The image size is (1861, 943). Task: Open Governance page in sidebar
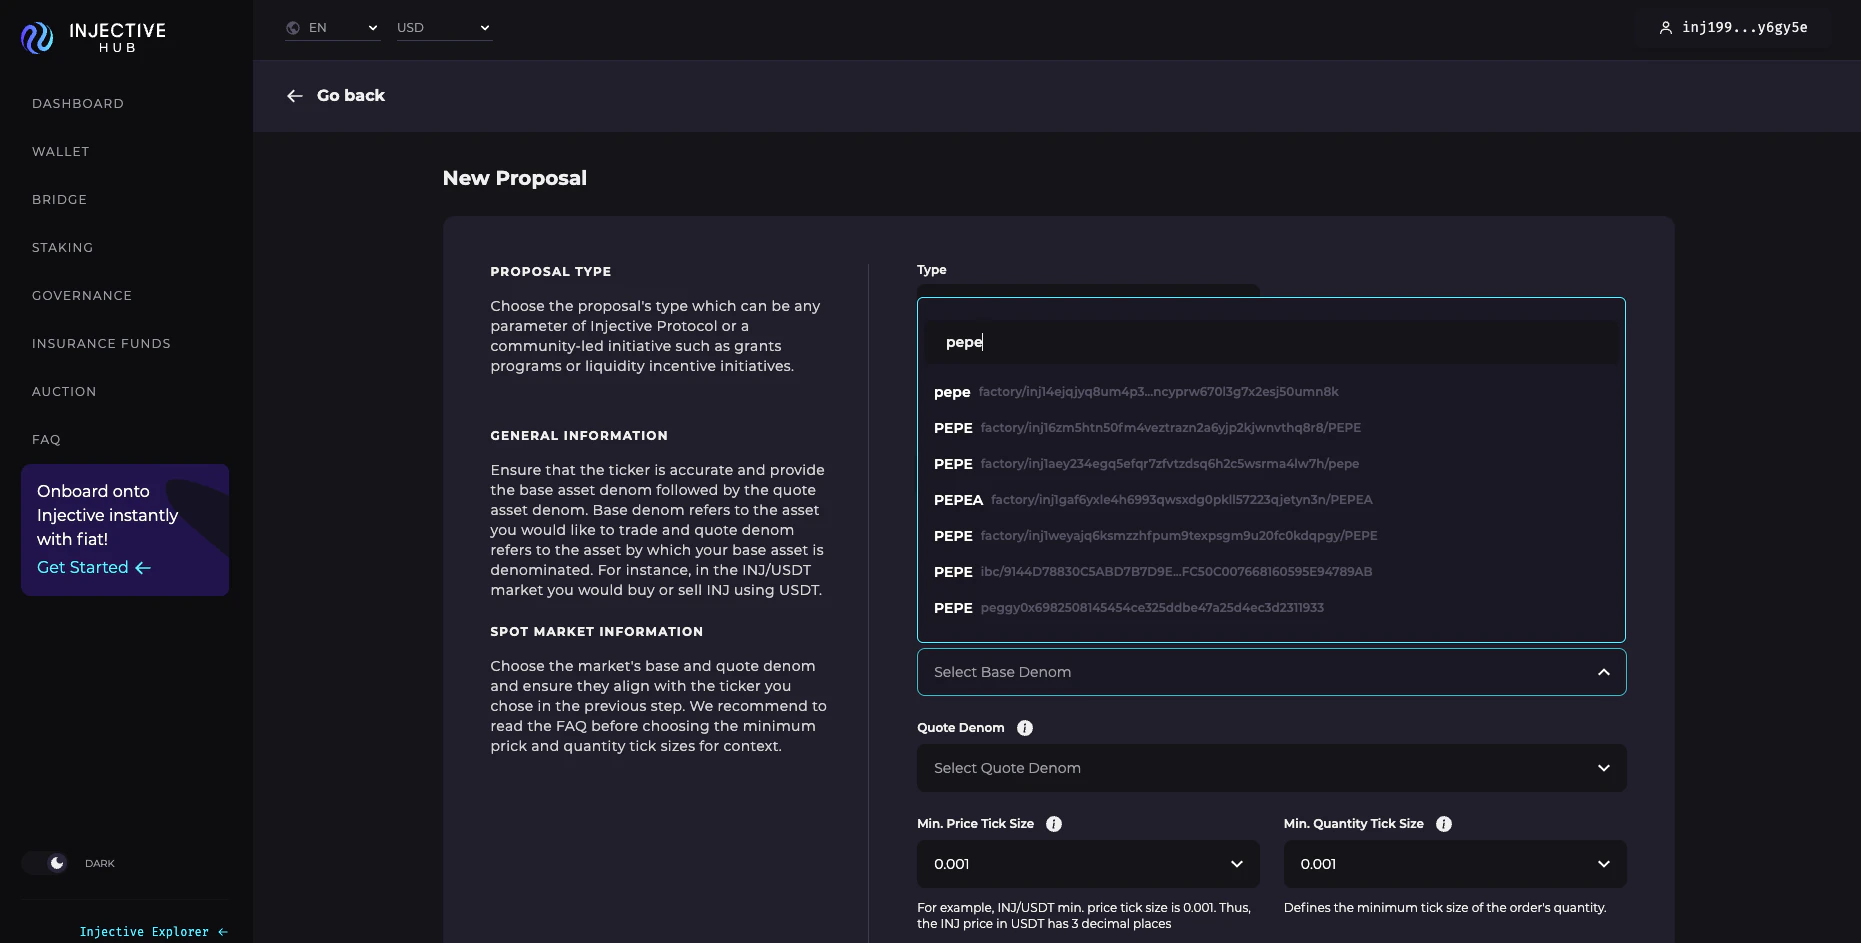coord(82,296)
